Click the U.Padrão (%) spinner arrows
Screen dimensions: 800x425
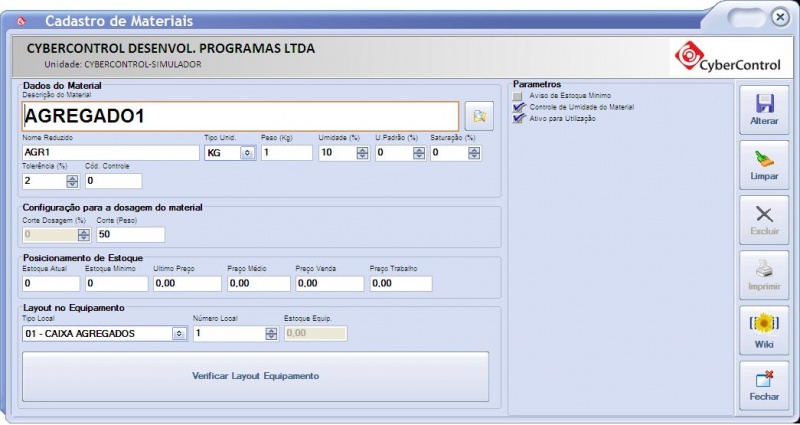click(x=419, y=153)
